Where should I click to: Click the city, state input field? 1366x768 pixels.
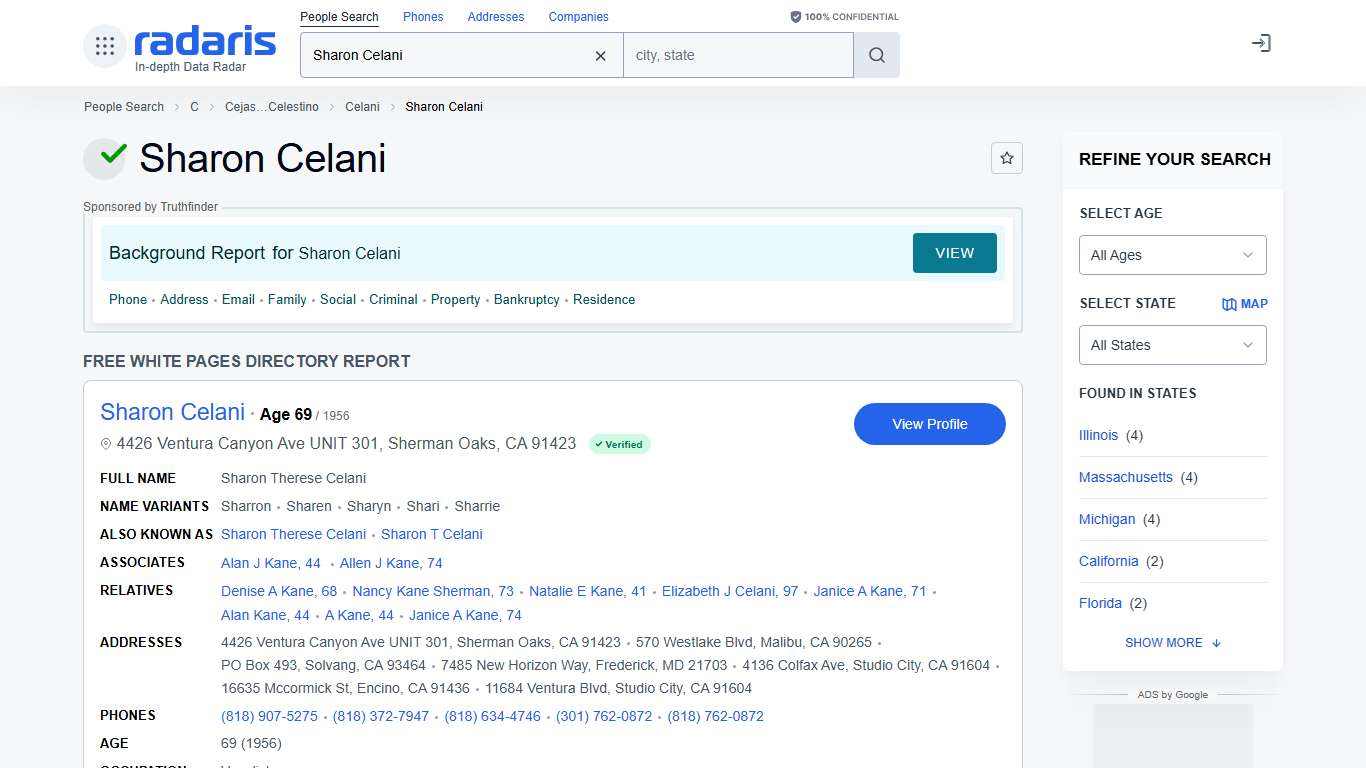738,55
